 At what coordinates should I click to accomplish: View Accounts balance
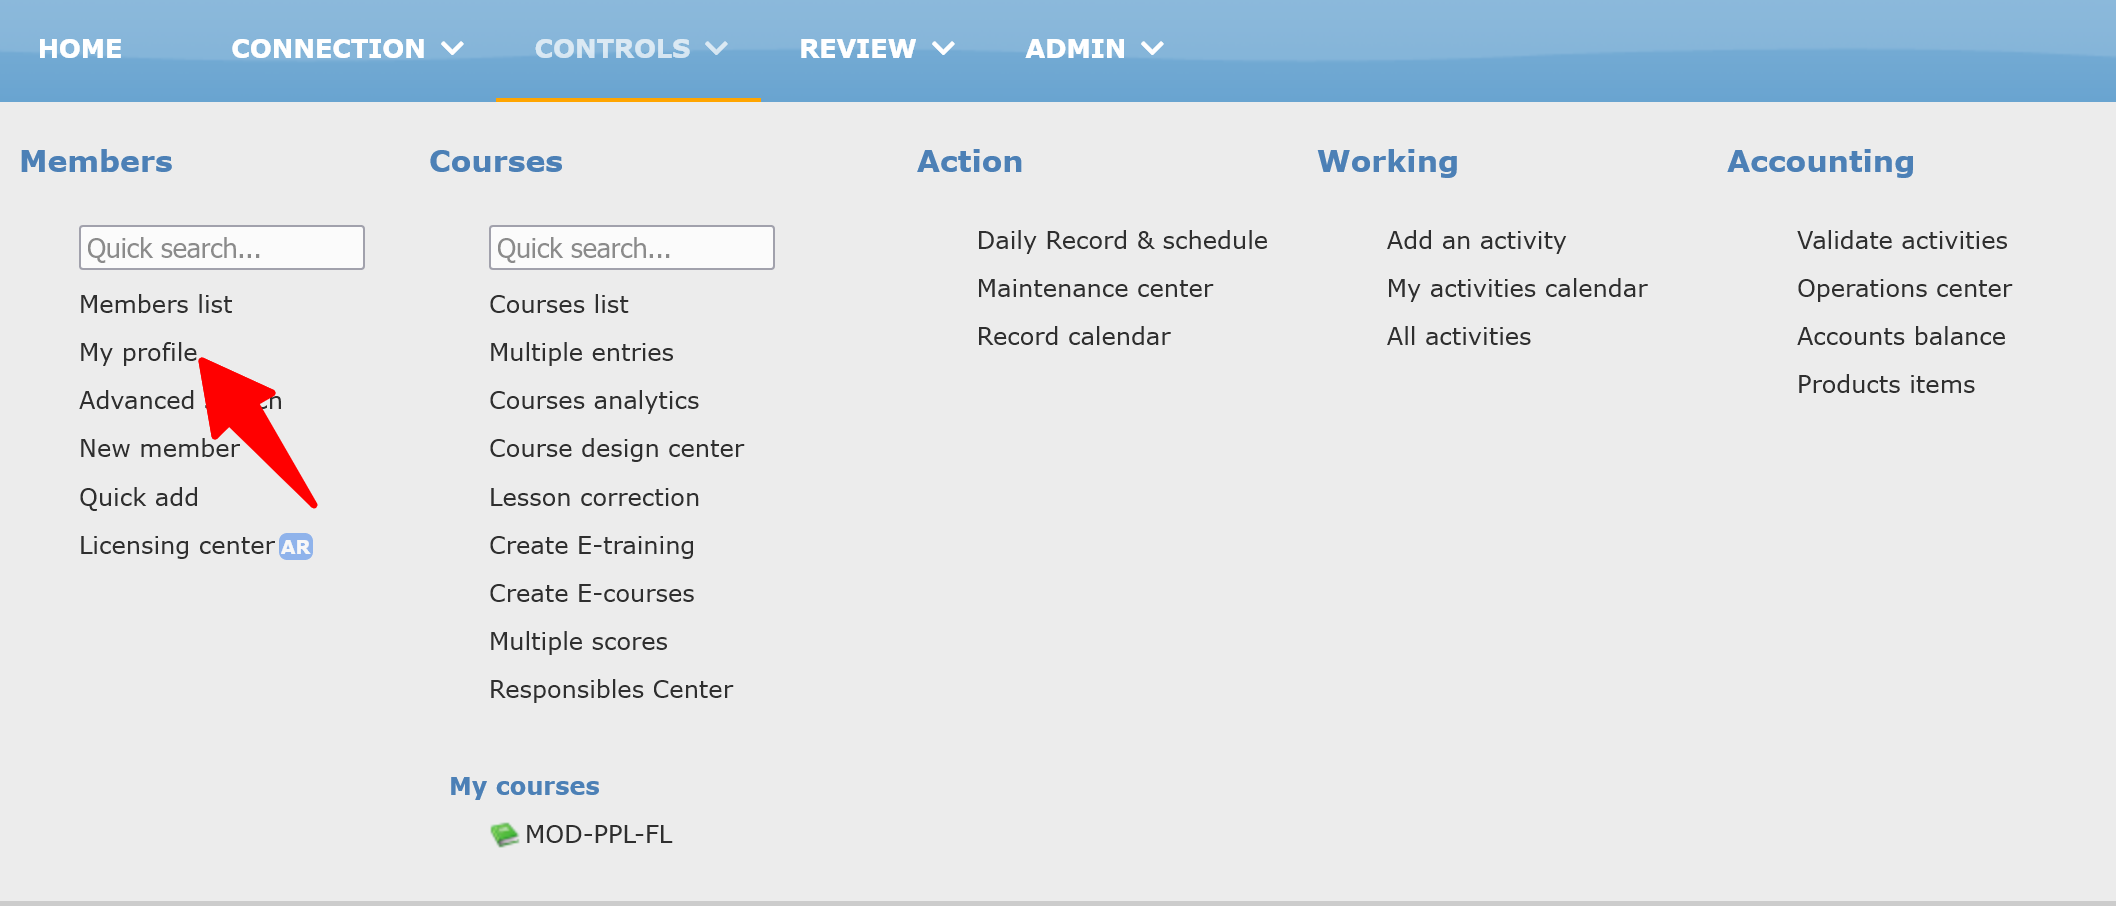click(x=1900, y=337)
